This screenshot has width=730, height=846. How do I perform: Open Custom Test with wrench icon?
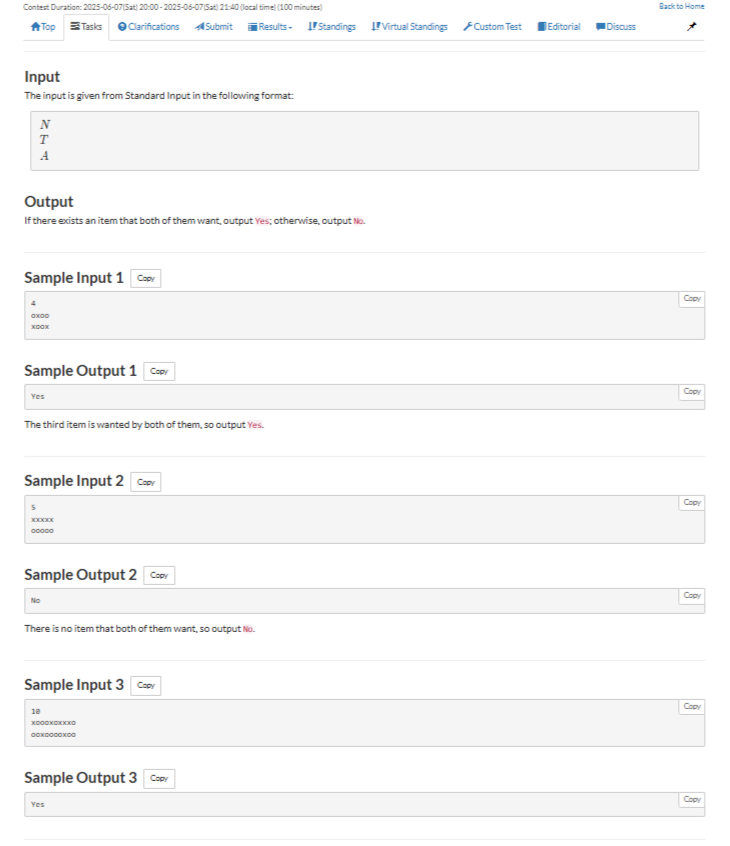[x=492, y=27]
